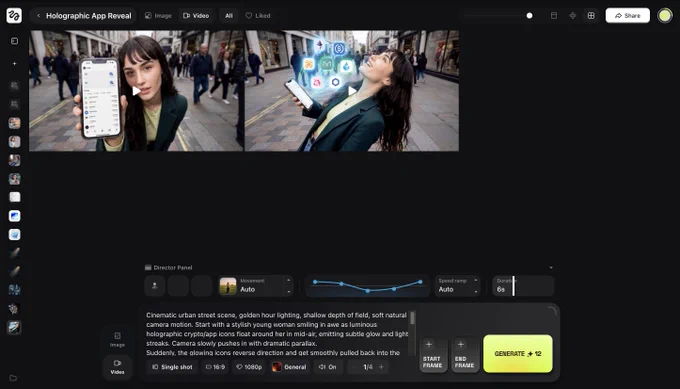Click the Share button

pyautogui.click(x=628, y=16)
